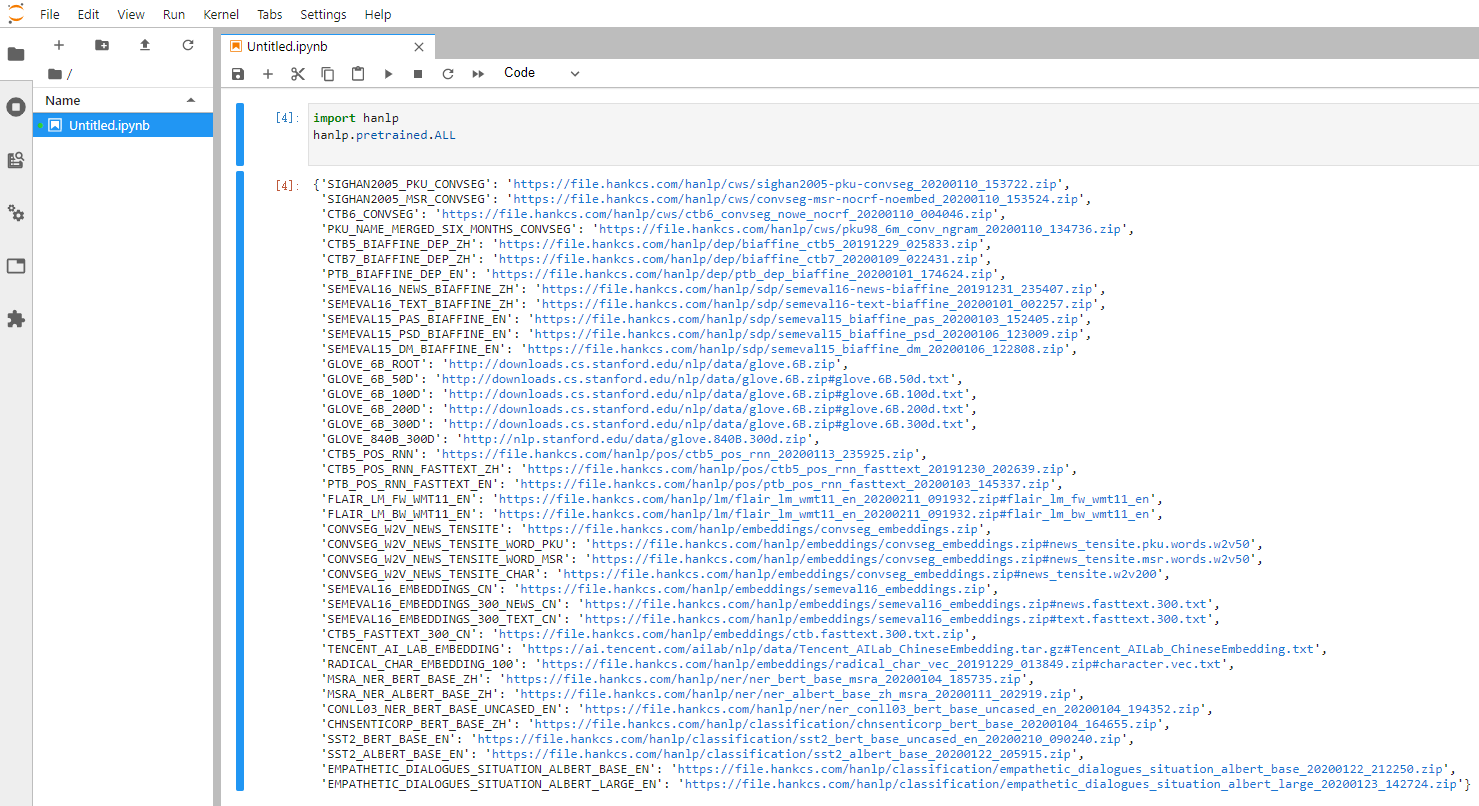Collapse the input cell via its blue bar
This screenshot has width=1479, height=806.
(x=240, y=134)
